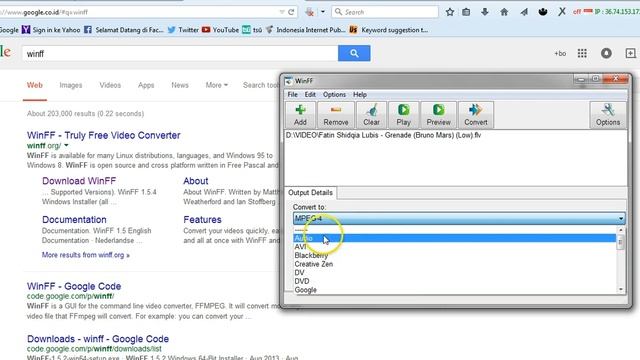This screenshot has width=640, height=360.
Task: Open the Options toolbar button in WinFF
Action: click(608, 115)
